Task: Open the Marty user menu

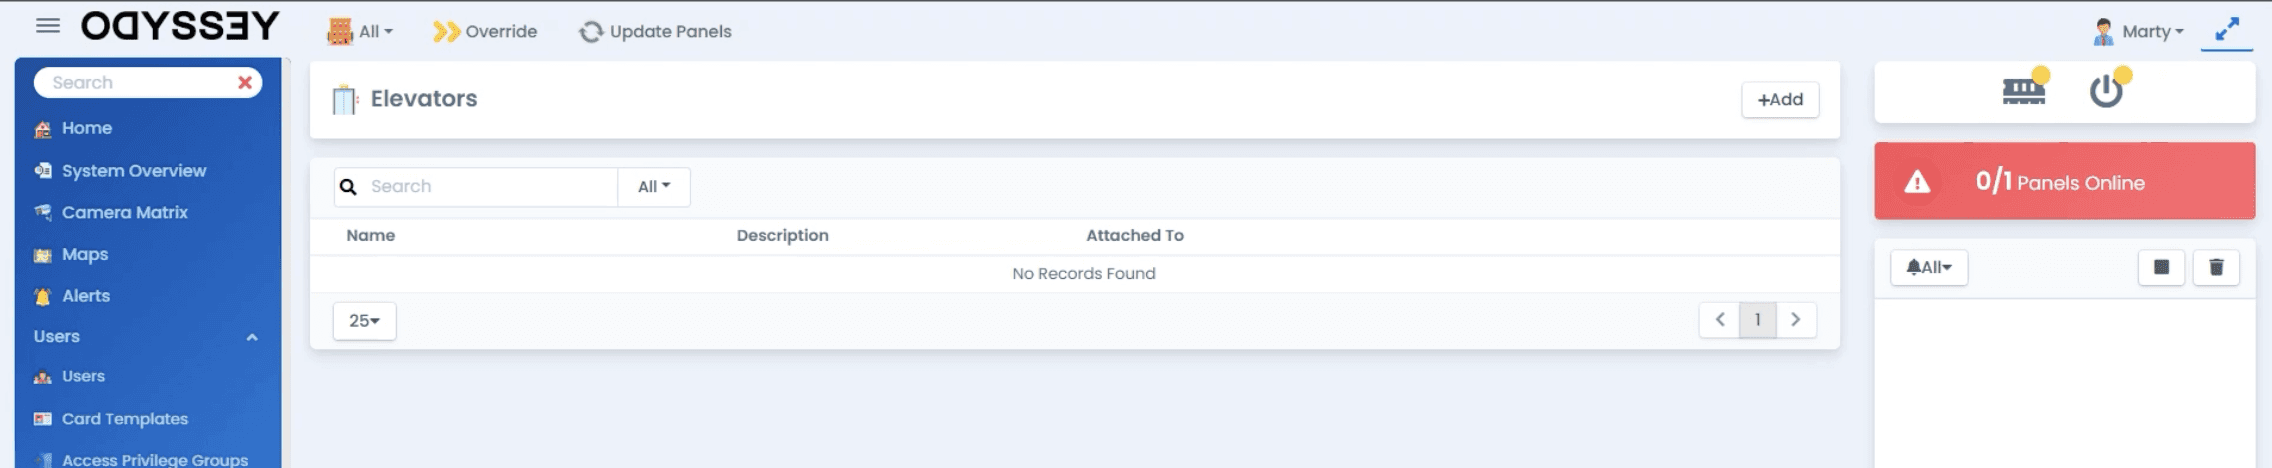Action: pos(2139,32)
